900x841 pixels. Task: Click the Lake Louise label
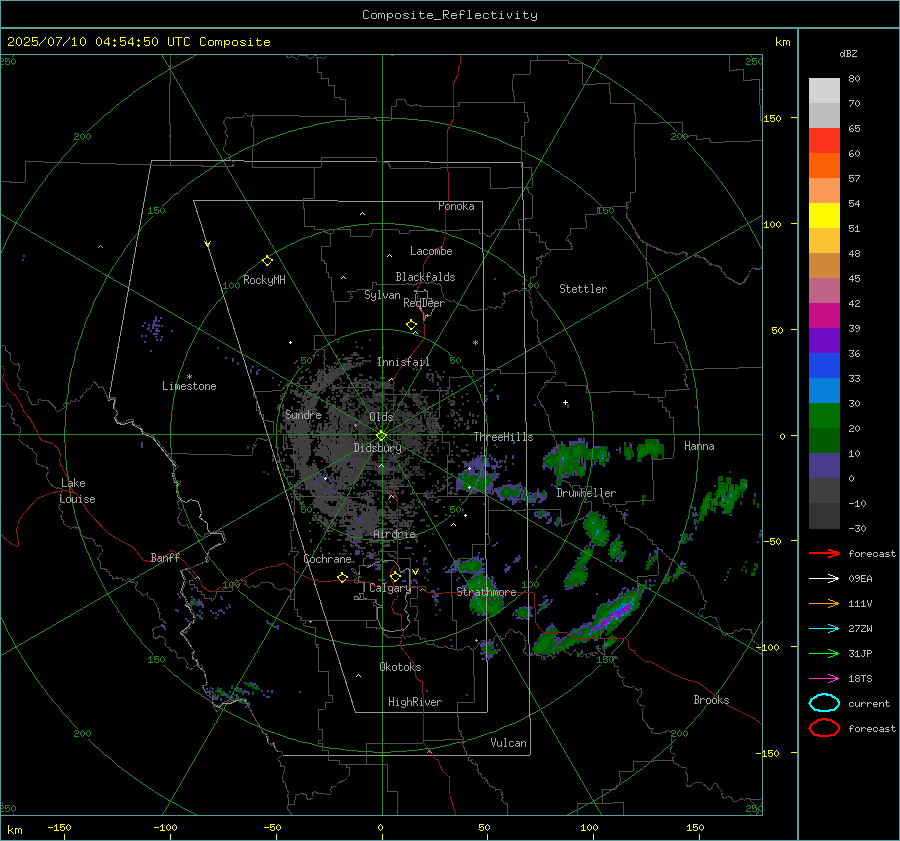(x=77, y=491)
